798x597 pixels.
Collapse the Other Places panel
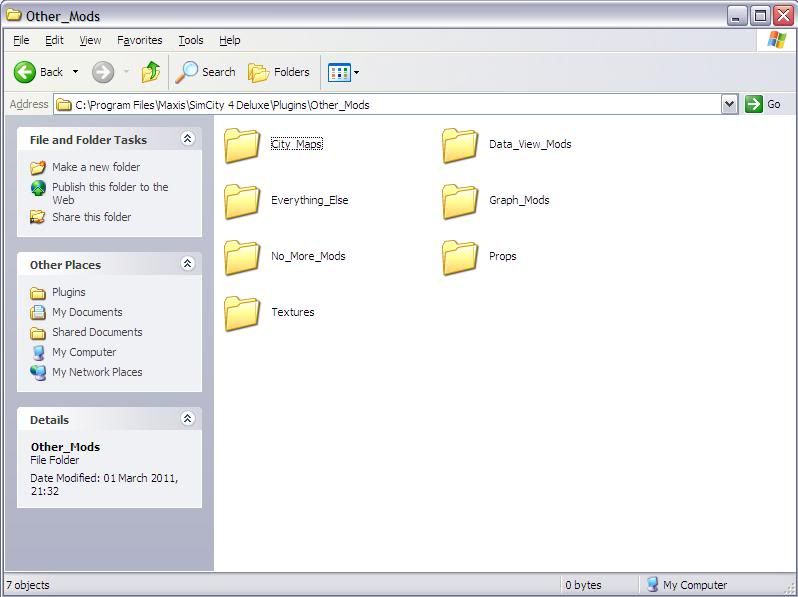coord(187,263)
